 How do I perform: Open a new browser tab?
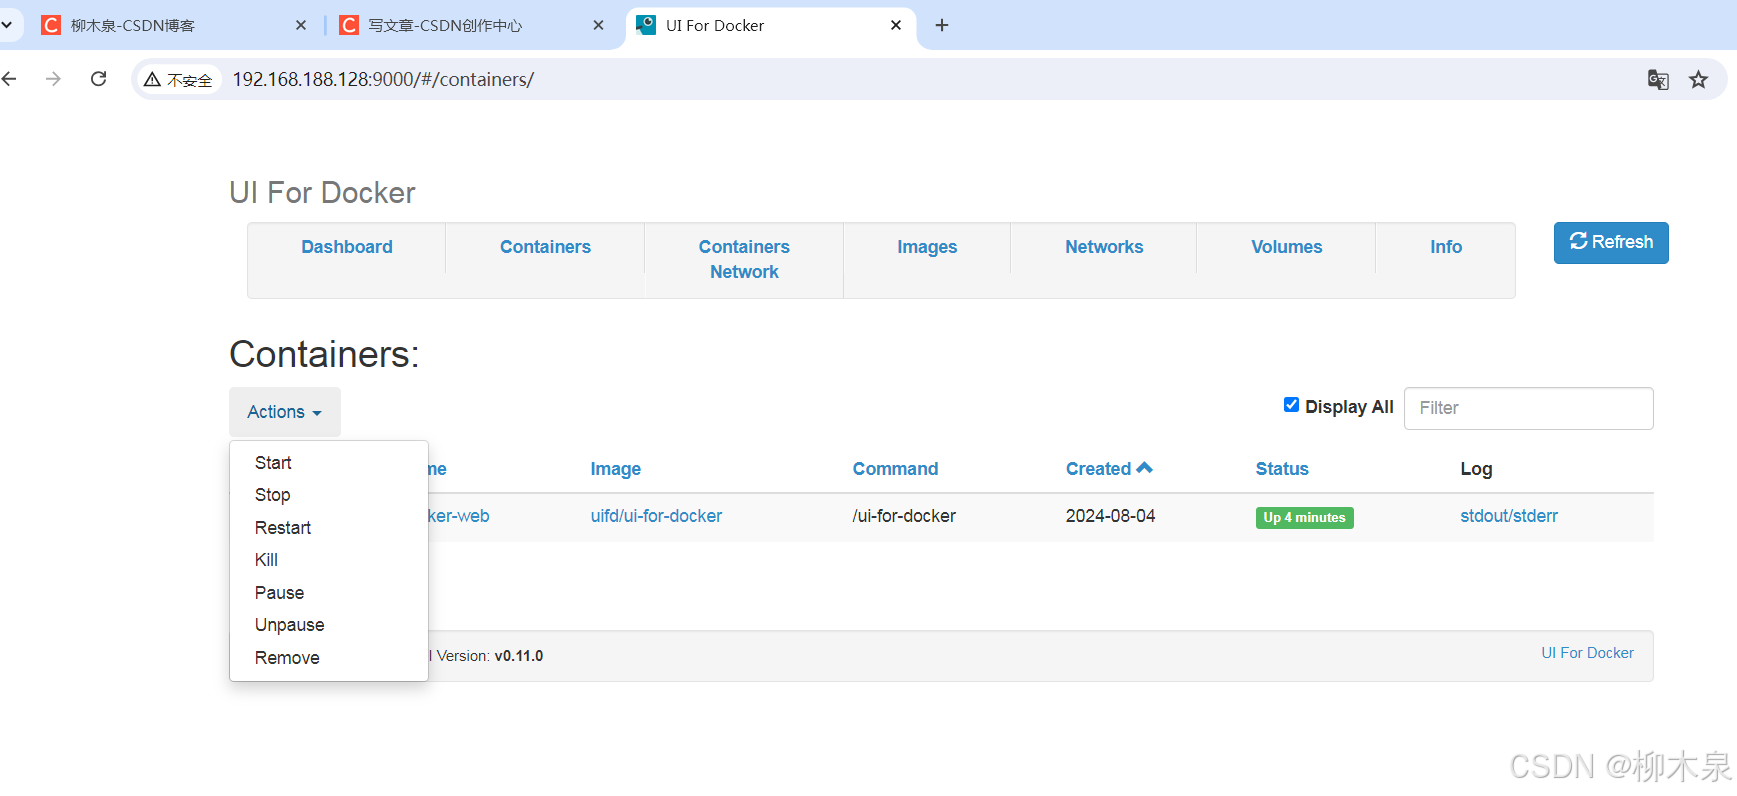[x=941, y=25]
